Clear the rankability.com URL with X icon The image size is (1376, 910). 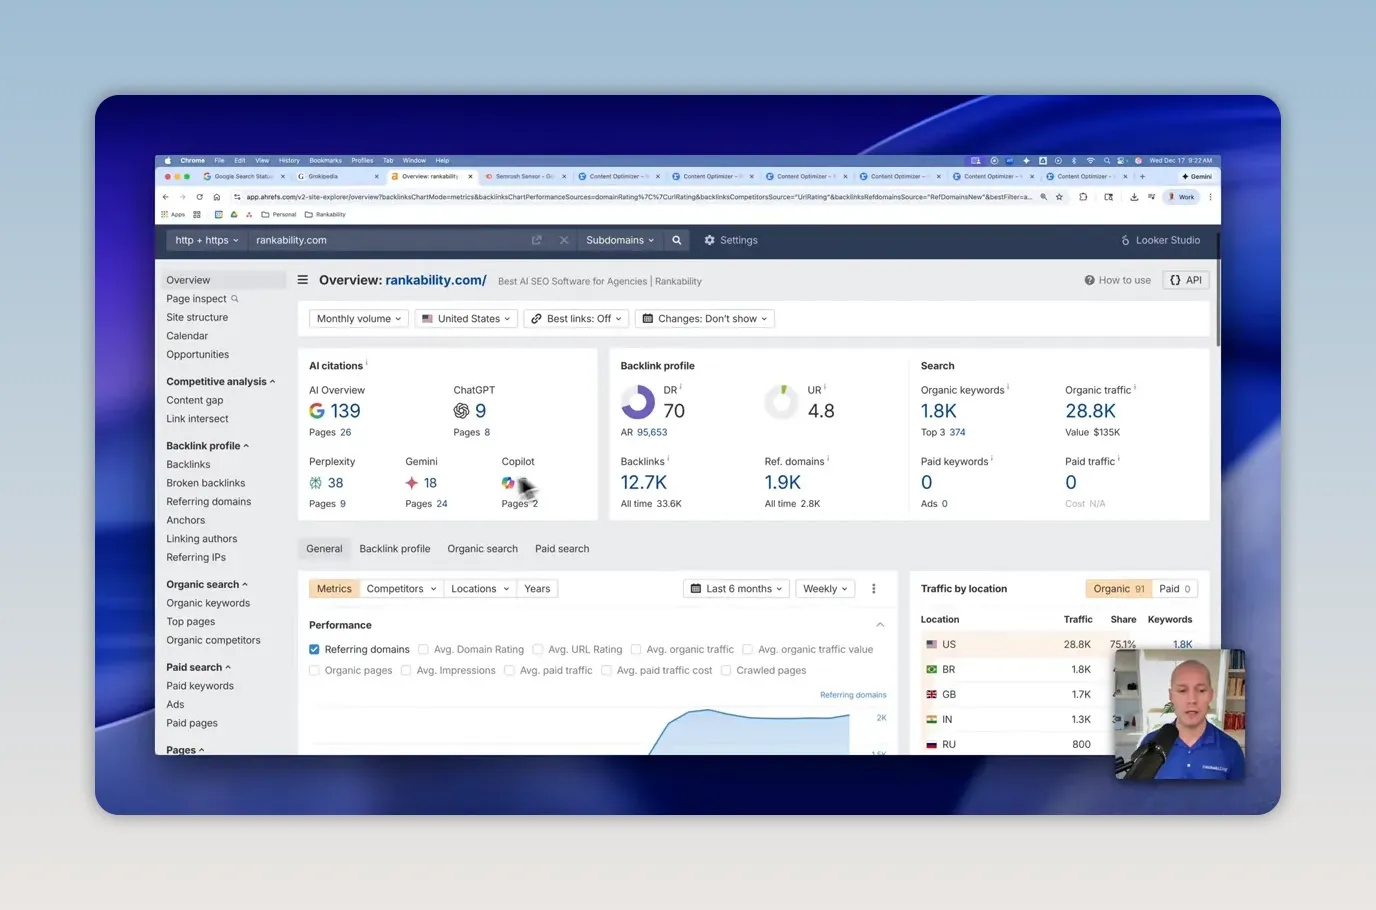564,240
